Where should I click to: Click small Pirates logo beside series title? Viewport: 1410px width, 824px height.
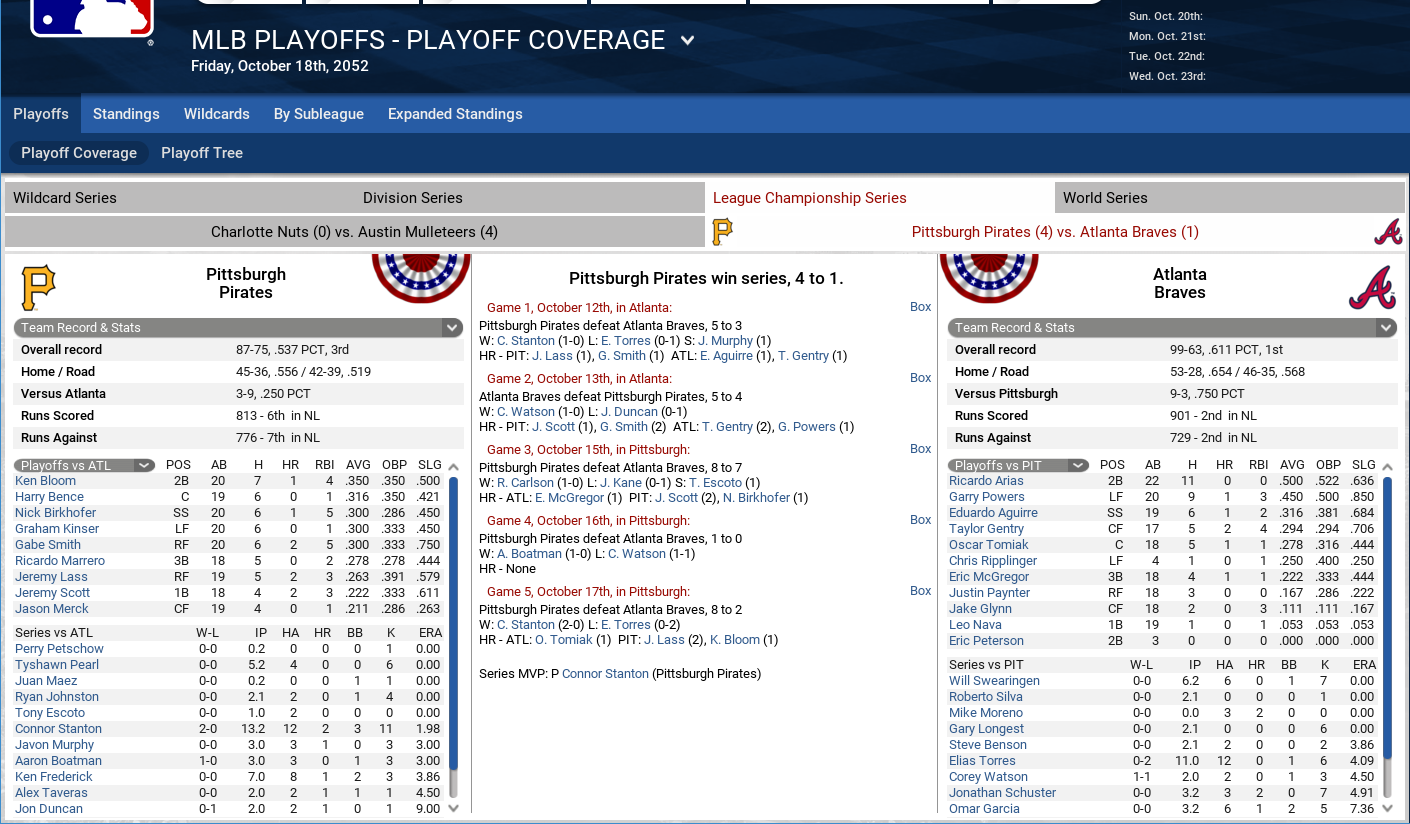[x=722, y=232]
